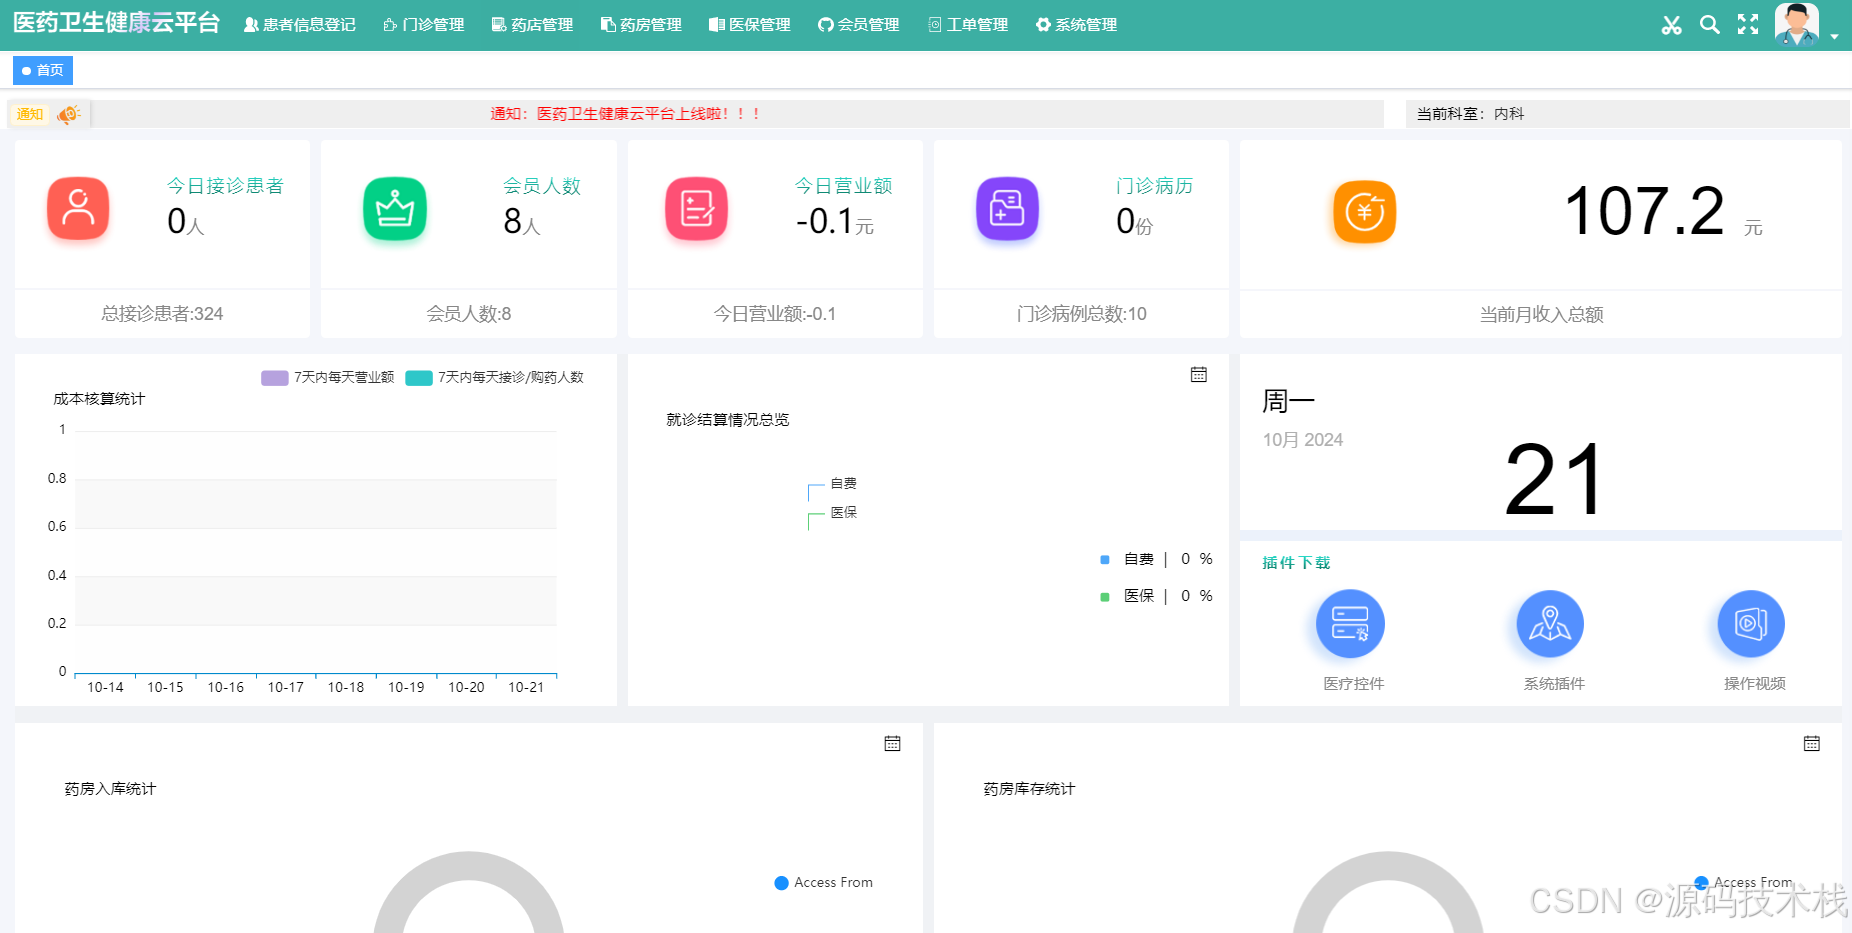1852x933 pixels.
Task: Click the 成本核算统计 chart title
Action: [99, 399]
